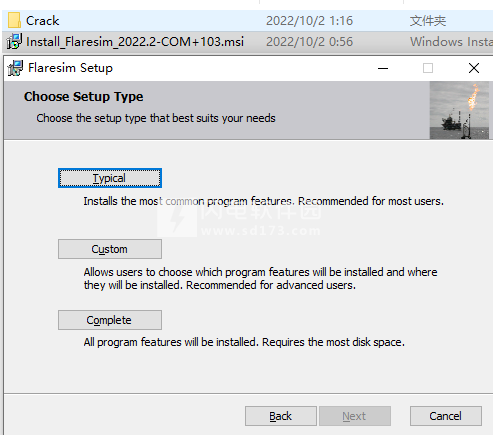Image resolution: width=493 pixels, height=435 pixels.
Task: Click the msi file date 2022/10/2 0:56
Action: [x=309, y=42]
